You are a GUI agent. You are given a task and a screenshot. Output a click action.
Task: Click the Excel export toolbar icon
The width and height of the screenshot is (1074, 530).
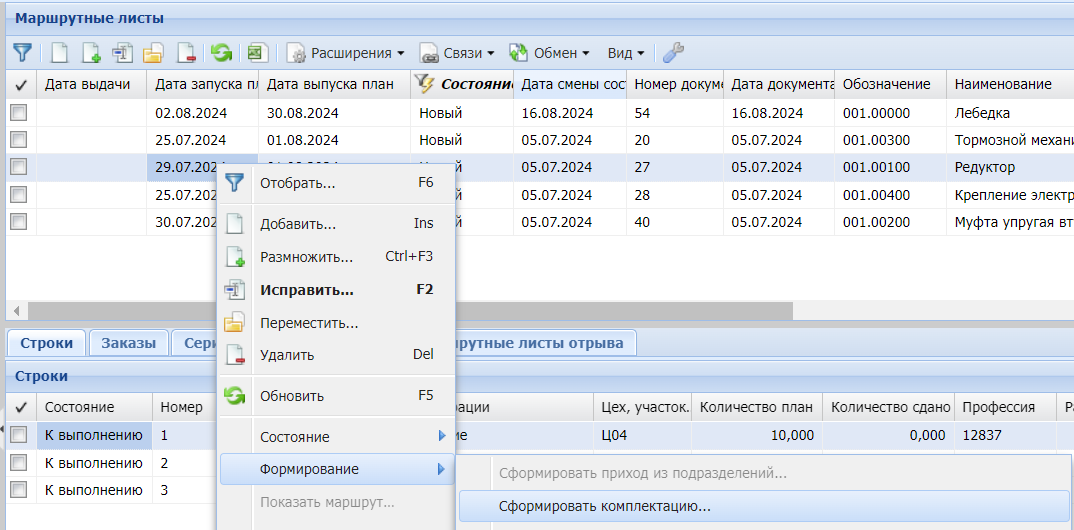pyautogui.click(x=256, y=53)
